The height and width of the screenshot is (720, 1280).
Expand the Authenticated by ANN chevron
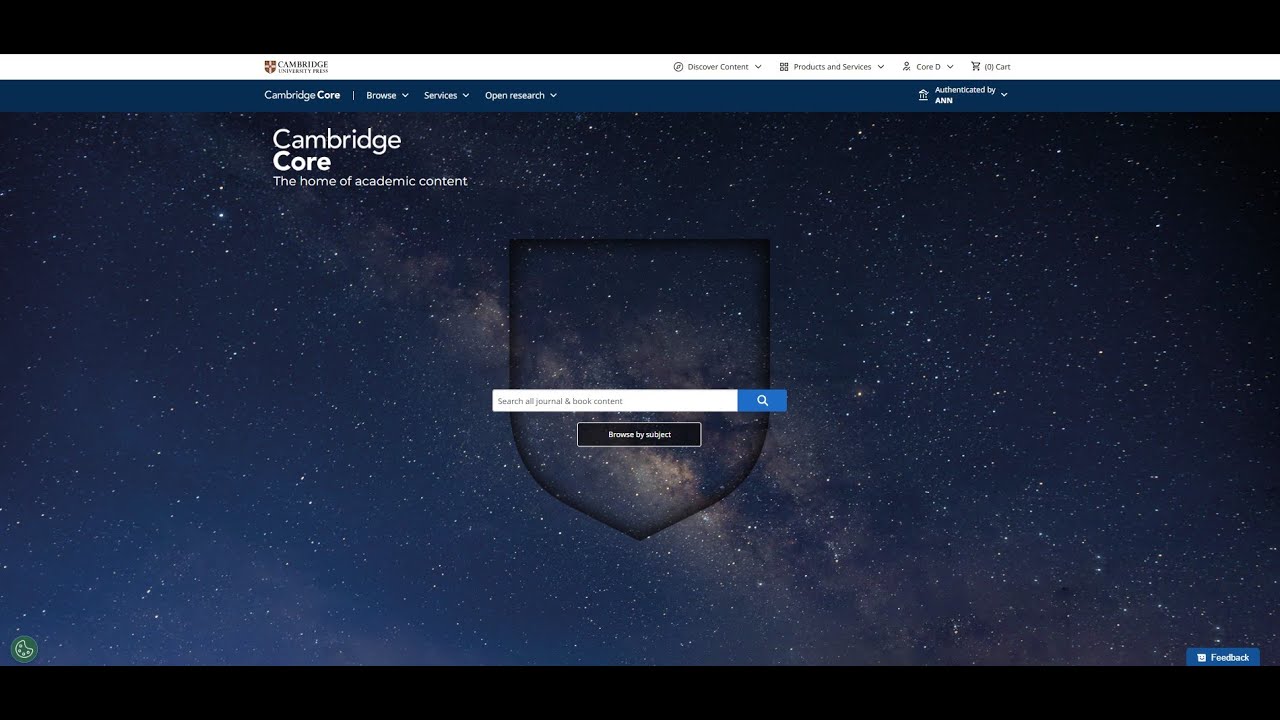pyautogui.click(x=1004, y=94)
